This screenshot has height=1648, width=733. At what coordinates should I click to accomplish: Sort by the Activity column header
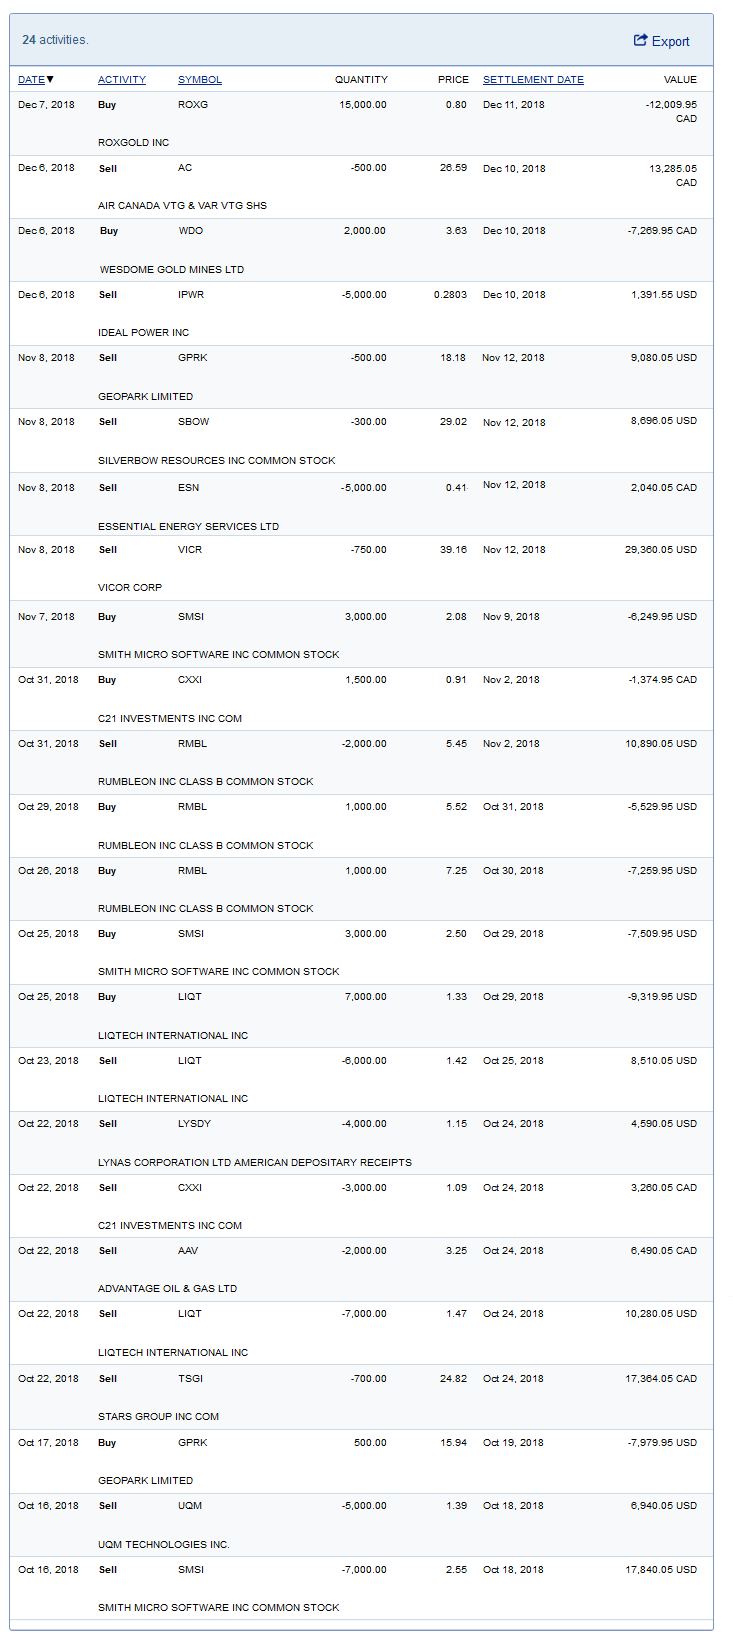122,80
